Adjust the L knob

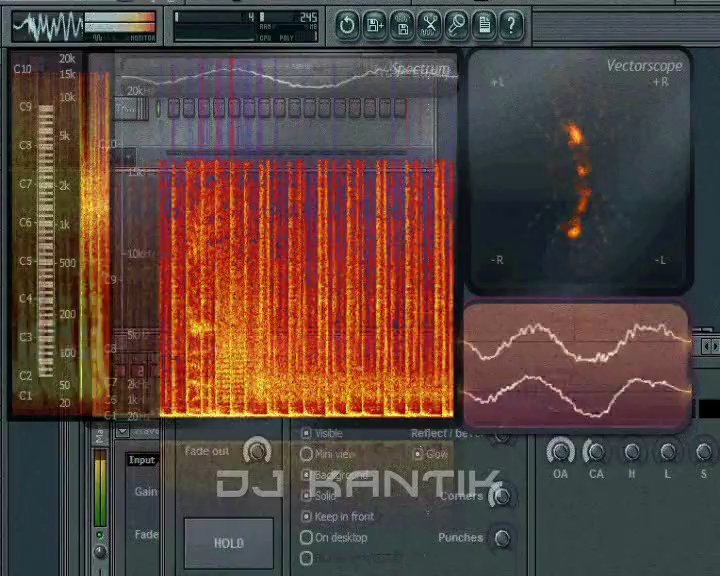point(668,452)
